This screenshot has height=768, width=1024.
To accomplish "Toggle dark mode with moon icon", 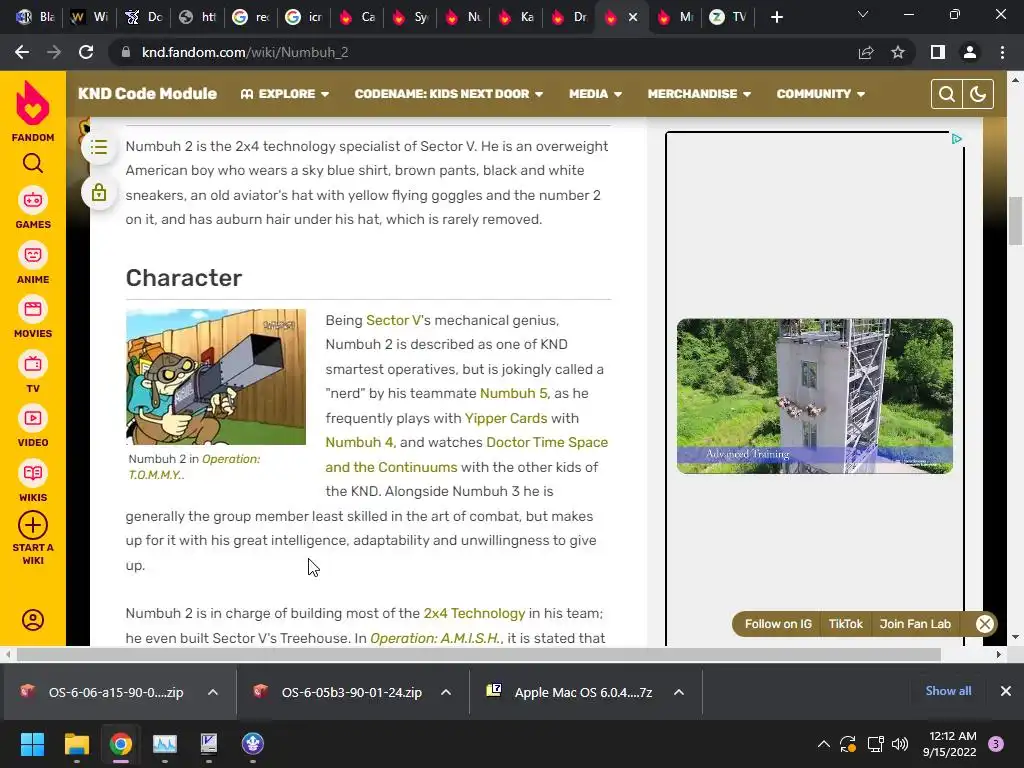I will click(x=978, y=94).
